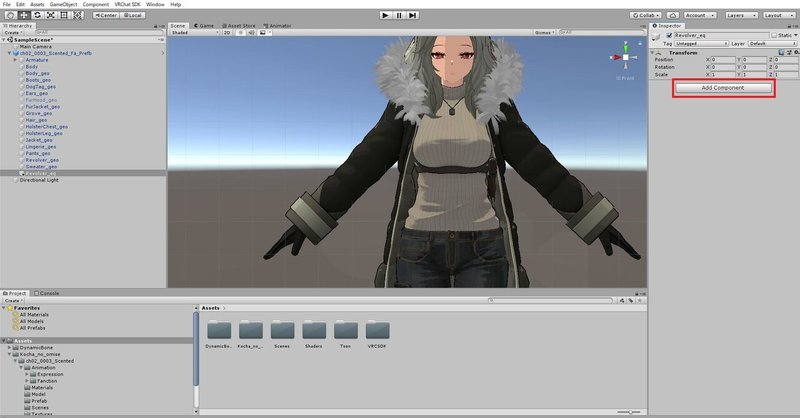
Task: Collapse the Transform component foldout
Action: coord(652,53)
